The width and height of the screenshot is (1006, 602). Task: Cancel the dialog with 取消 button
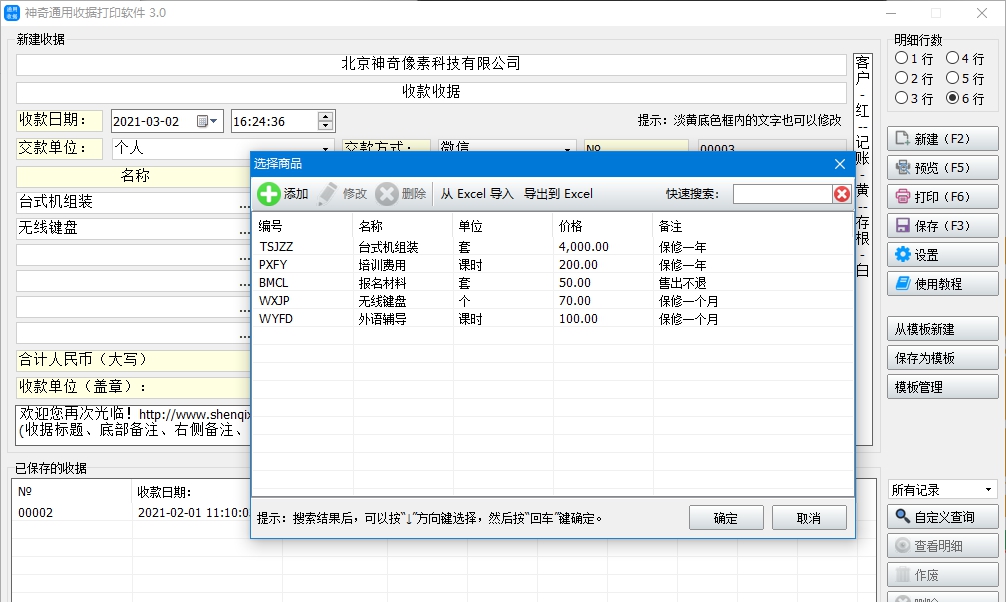pos(809,518)
